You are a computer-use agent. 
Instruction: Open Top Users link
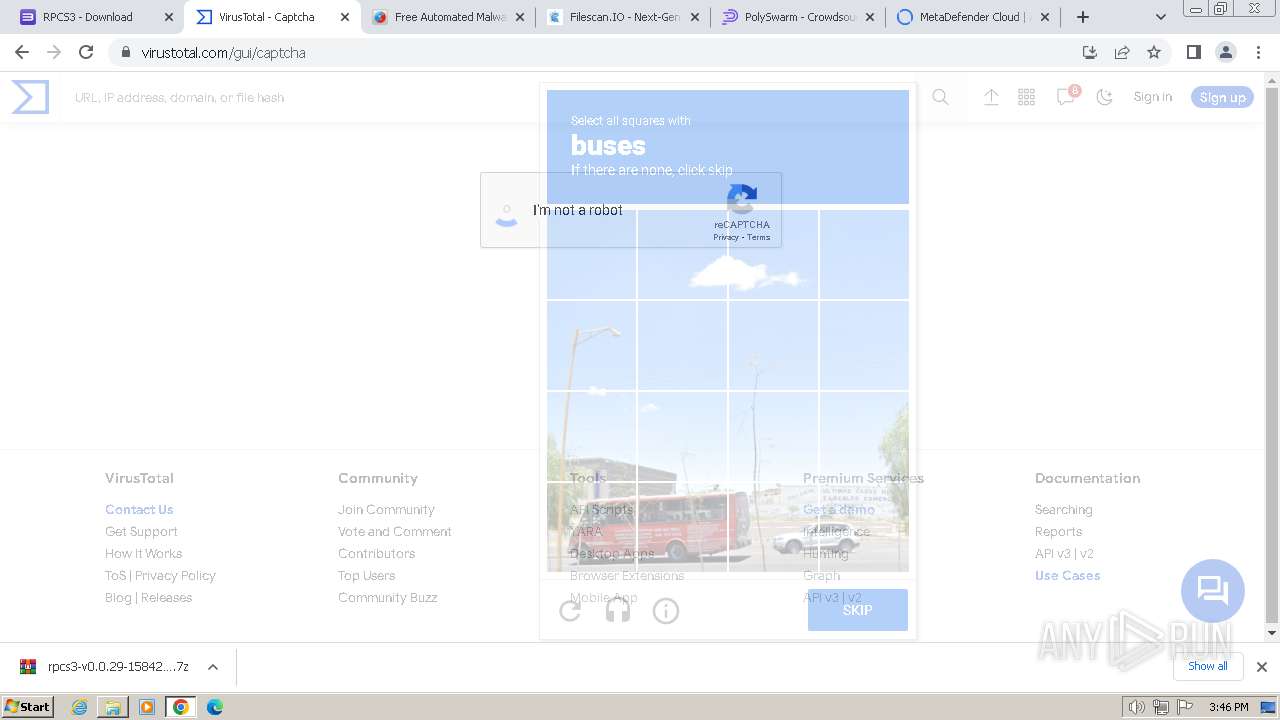coord(366,575)
